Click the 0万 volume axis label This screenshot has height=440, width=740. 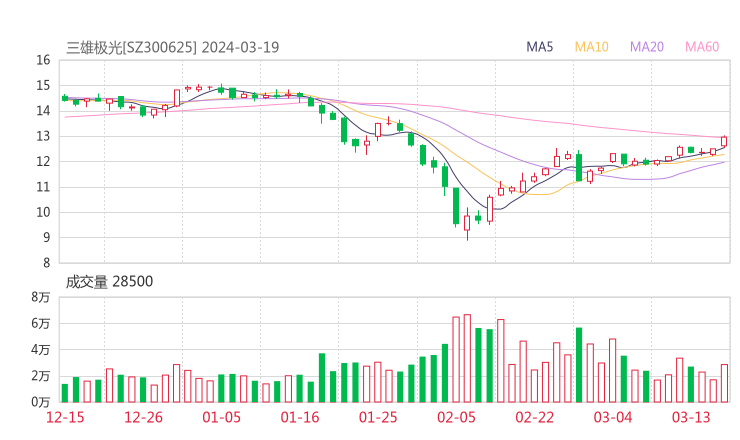click(x=41, y=402)
